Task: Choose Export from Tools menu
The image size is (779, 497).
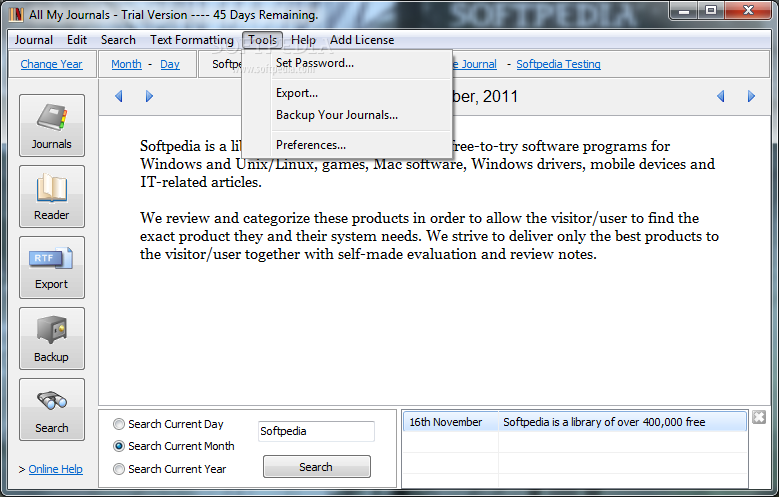Action: (348, 93)
